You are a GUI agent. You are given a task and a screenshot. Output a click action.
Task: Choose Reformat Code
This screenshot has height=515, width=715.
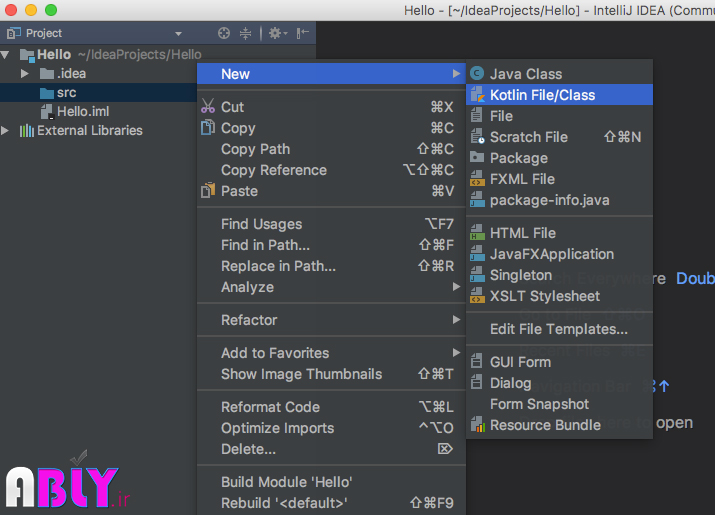332,407
